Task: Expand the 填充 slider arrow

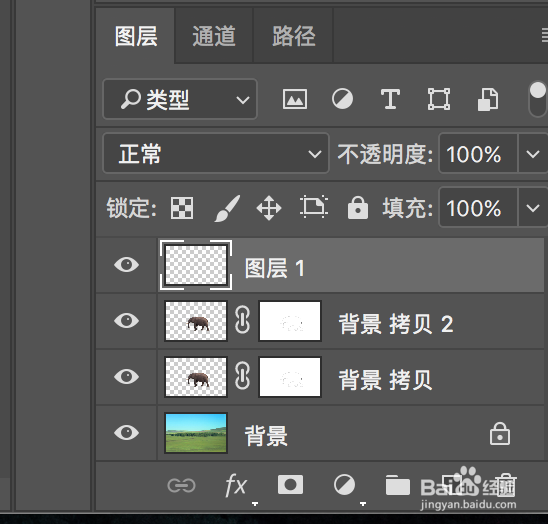Action: point(533,208)
